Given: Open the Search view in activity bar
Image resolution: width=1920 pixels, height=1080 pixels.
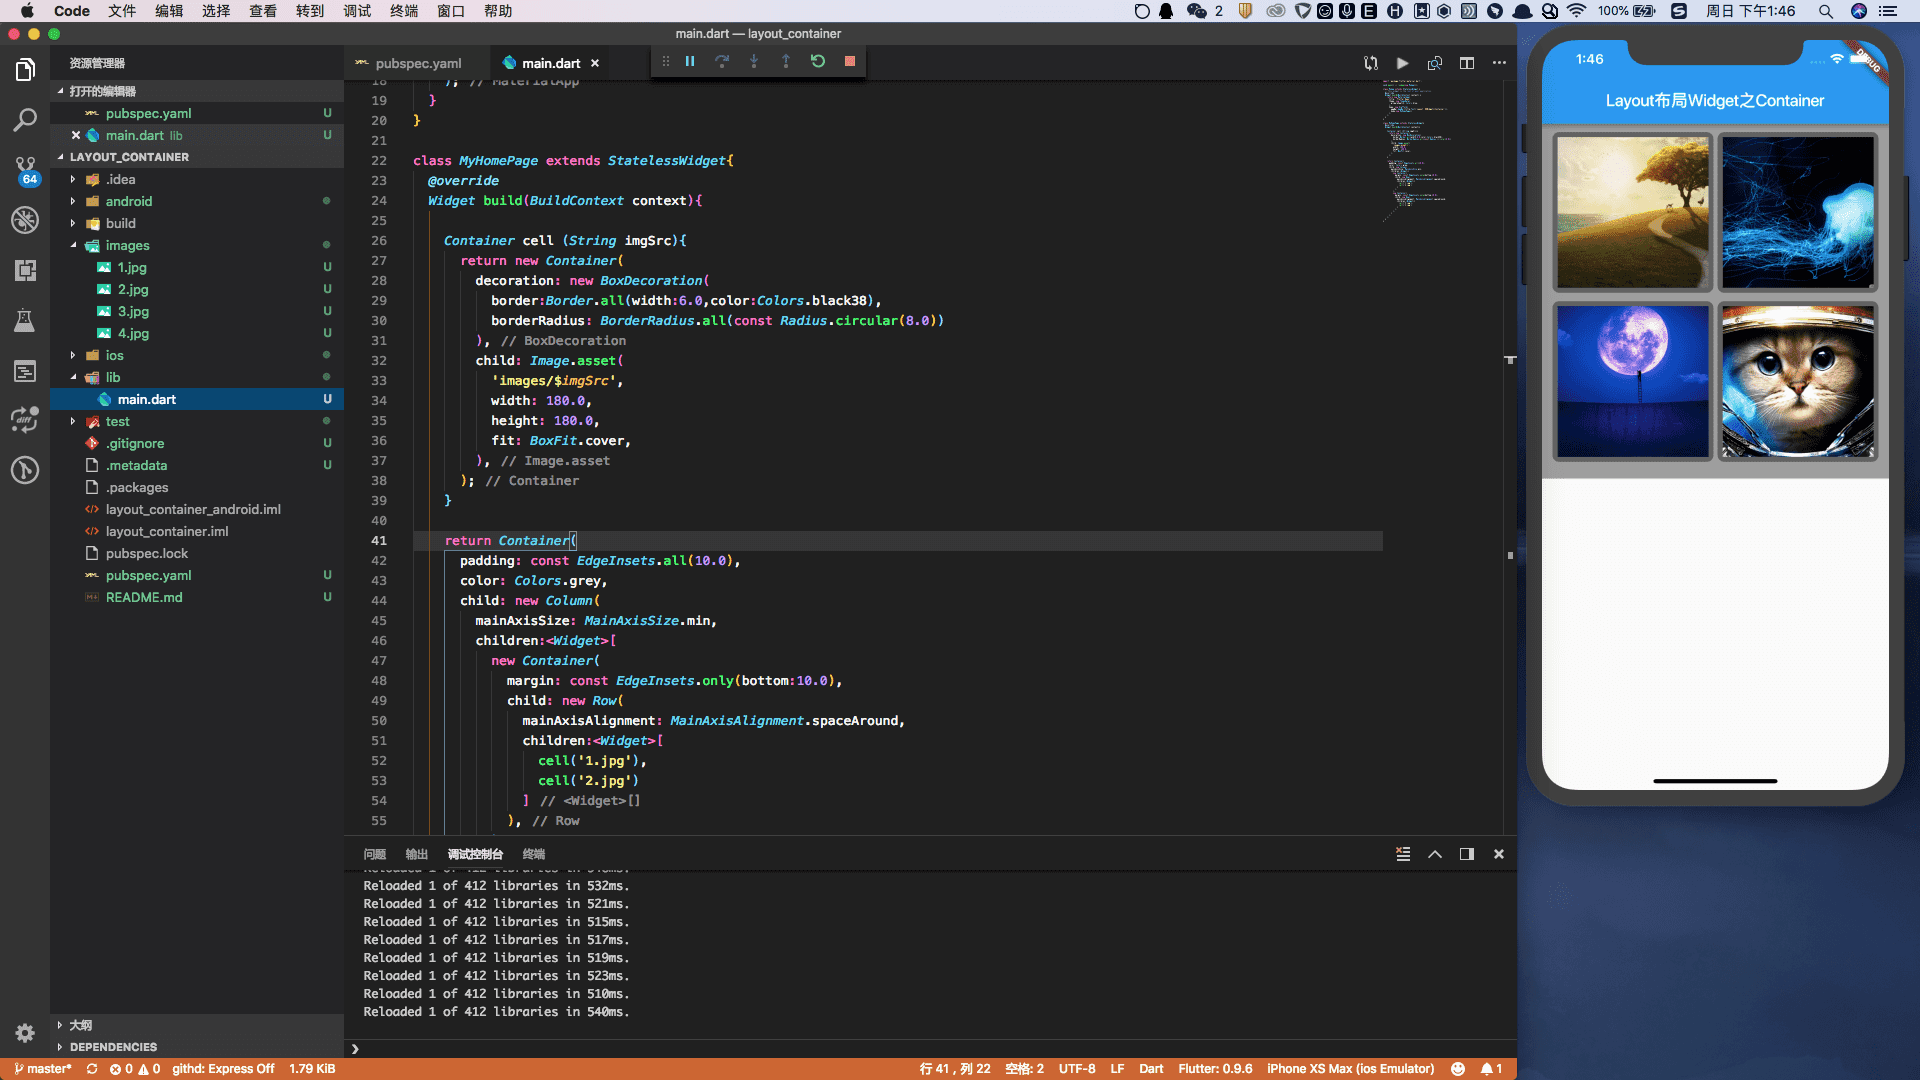Looking at the screenshot, I should click(x=25, y=120).
